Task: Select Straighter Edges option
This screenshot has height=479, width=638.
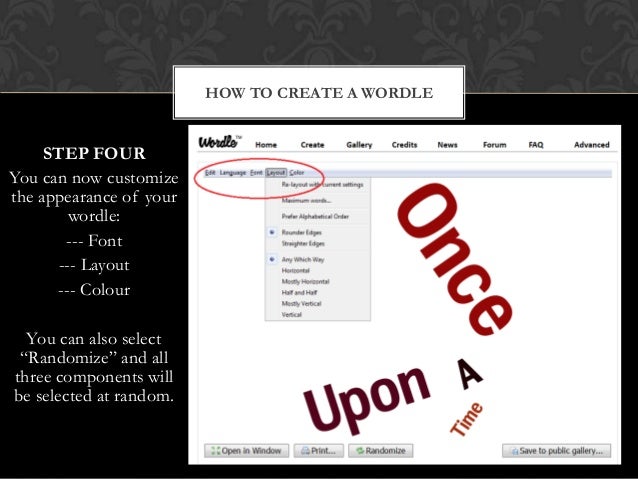Action: point(303,243)
